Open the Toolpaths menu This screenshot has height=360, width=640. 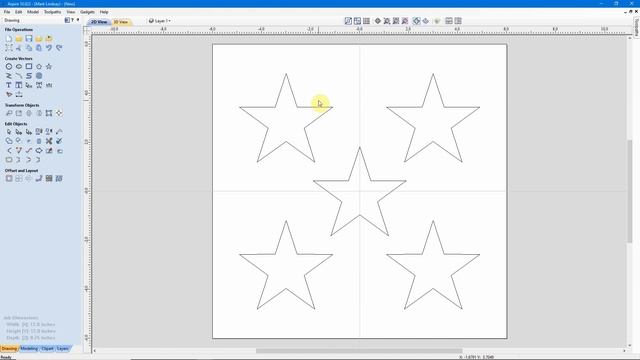[52, 12]
